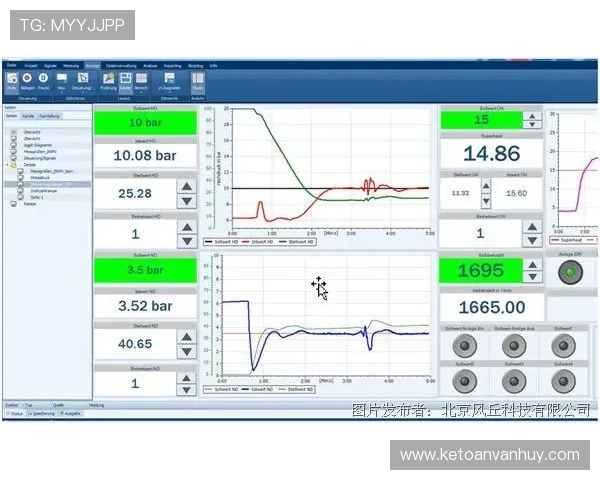The image size is (600, 480).
Task: Open the yt-Diagramm element icon
Action: [x=170, y=79]
